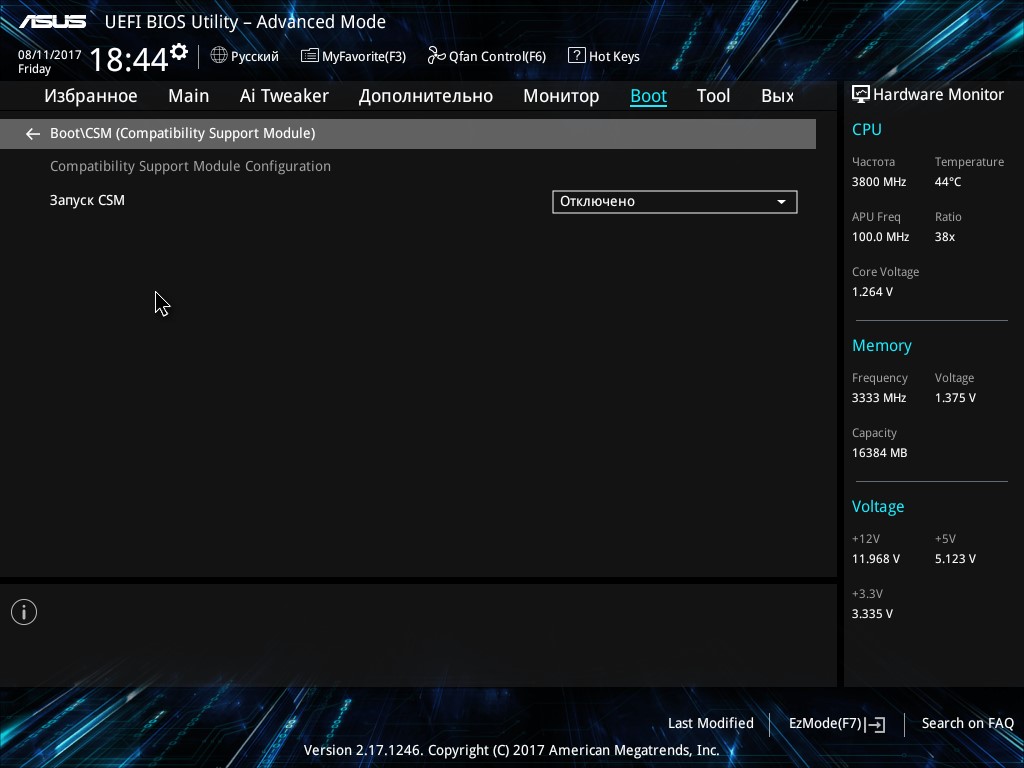1024x768 pixels.
Task: Click the info icon in help panel
Action: pos(24,612)
